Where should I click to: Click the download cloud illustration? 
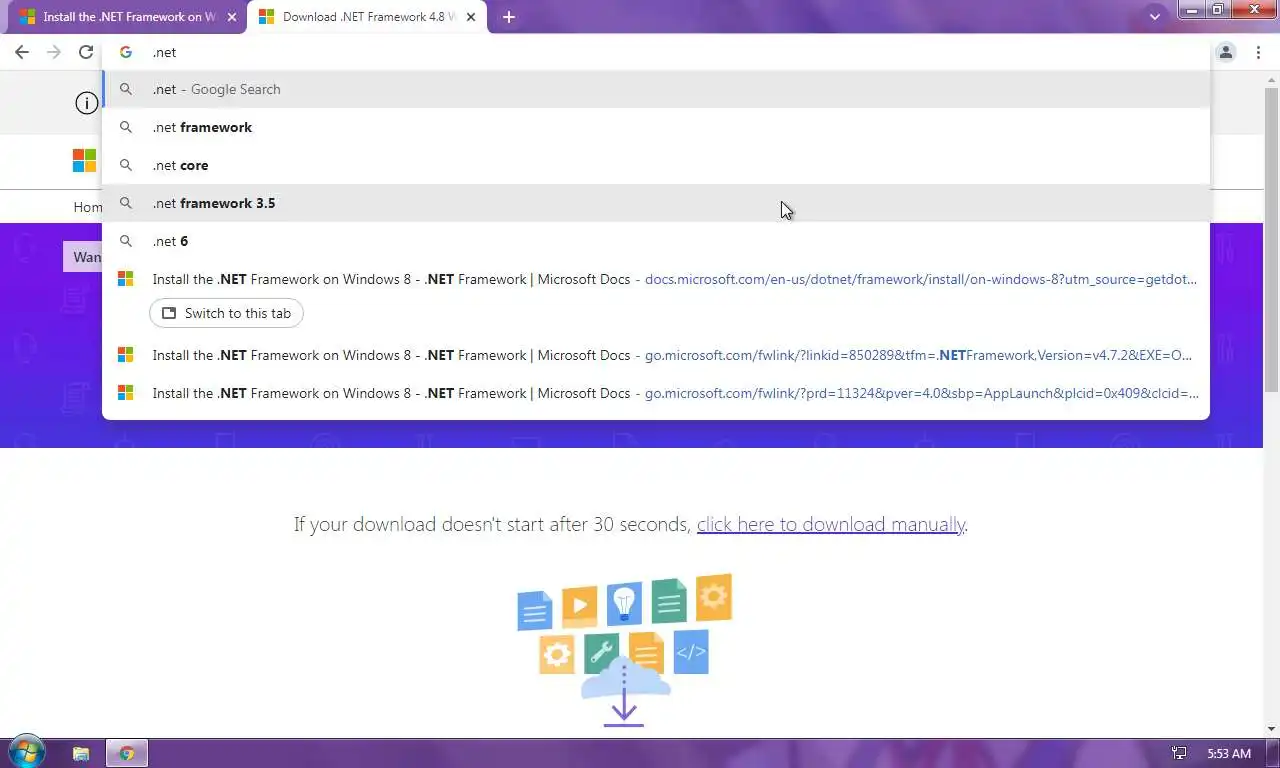coord(624,650)
